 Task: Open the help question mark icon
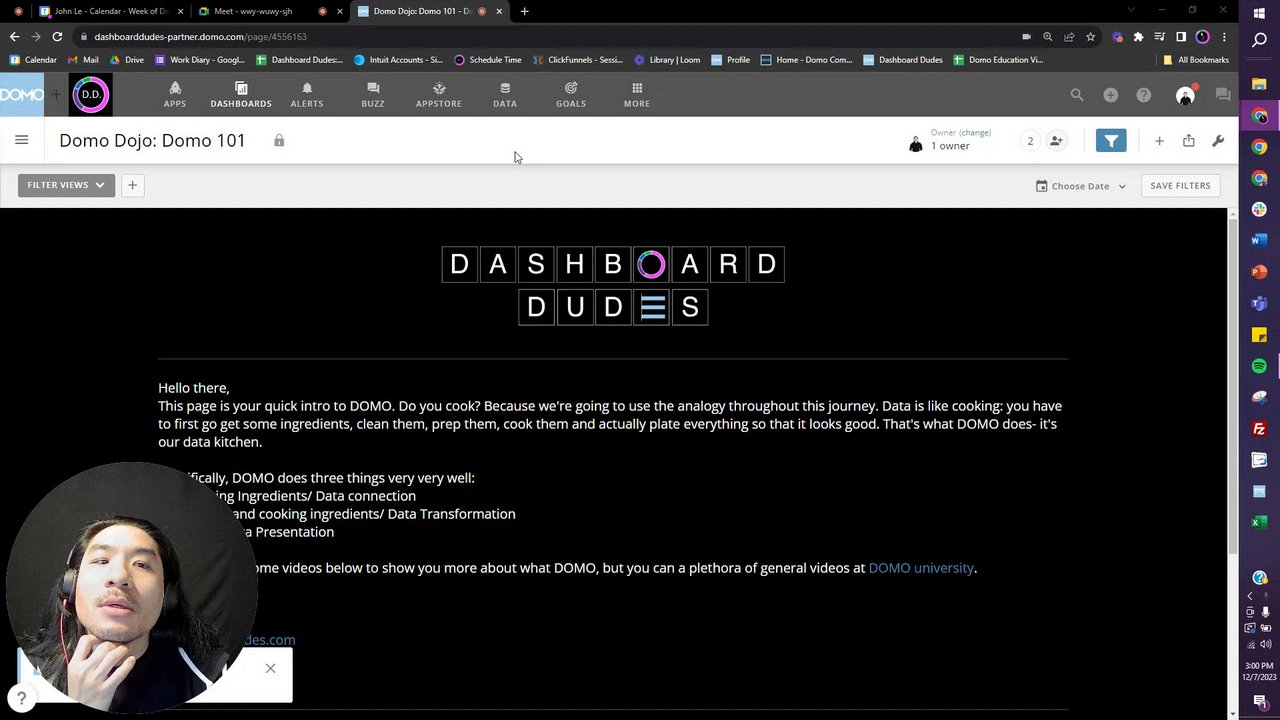[x=1143, y=95]
